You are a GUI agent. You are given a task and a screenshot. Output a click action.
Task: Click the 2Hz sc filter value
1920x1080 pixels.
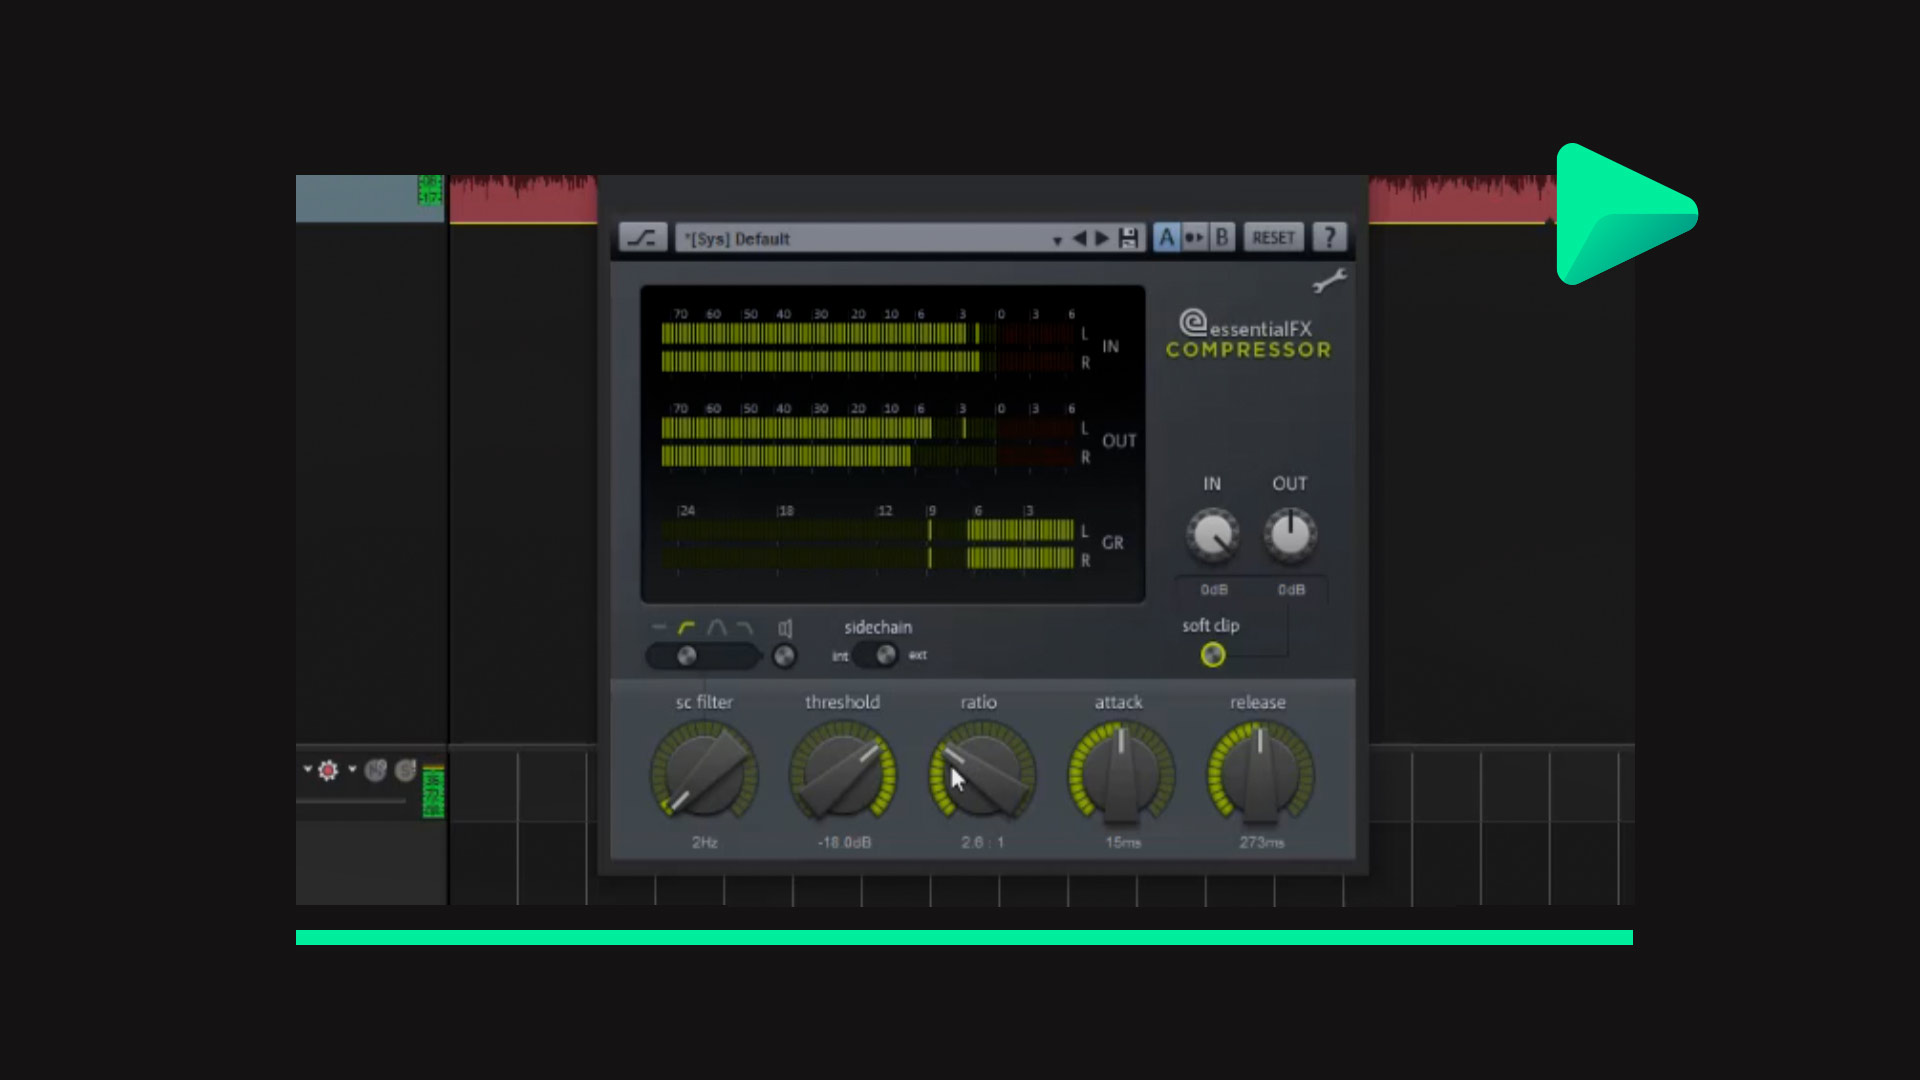click(705, 843)
